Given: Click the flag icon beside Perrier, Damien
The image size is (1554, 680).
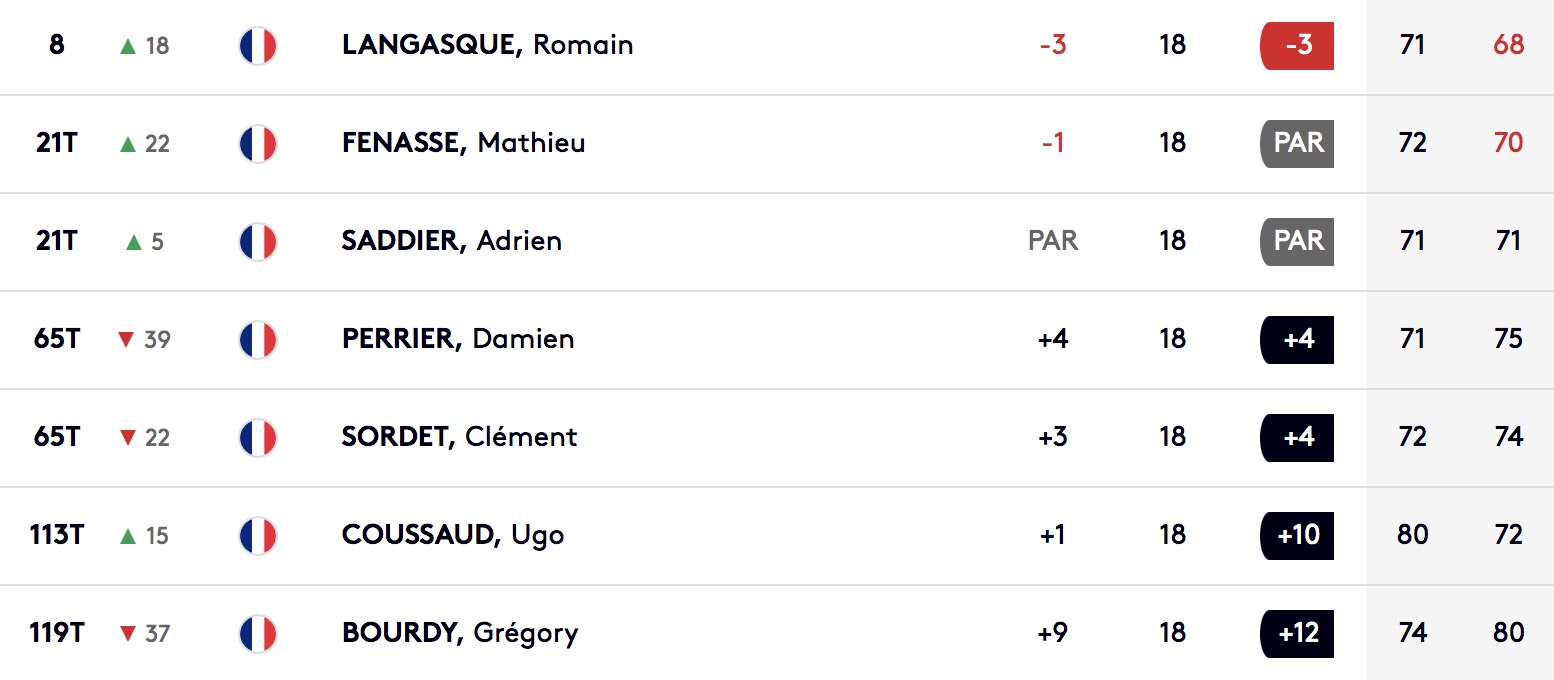Looking at the screenshot, I should (258, 340).
